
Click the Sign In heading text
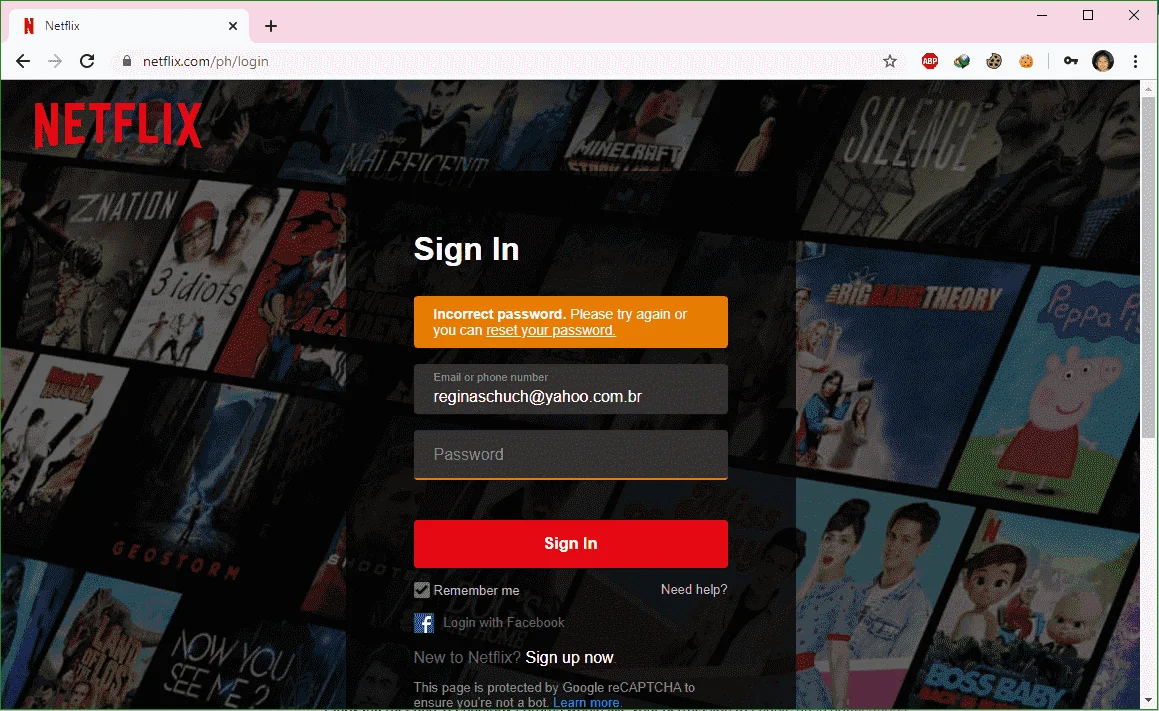[466, 249]
